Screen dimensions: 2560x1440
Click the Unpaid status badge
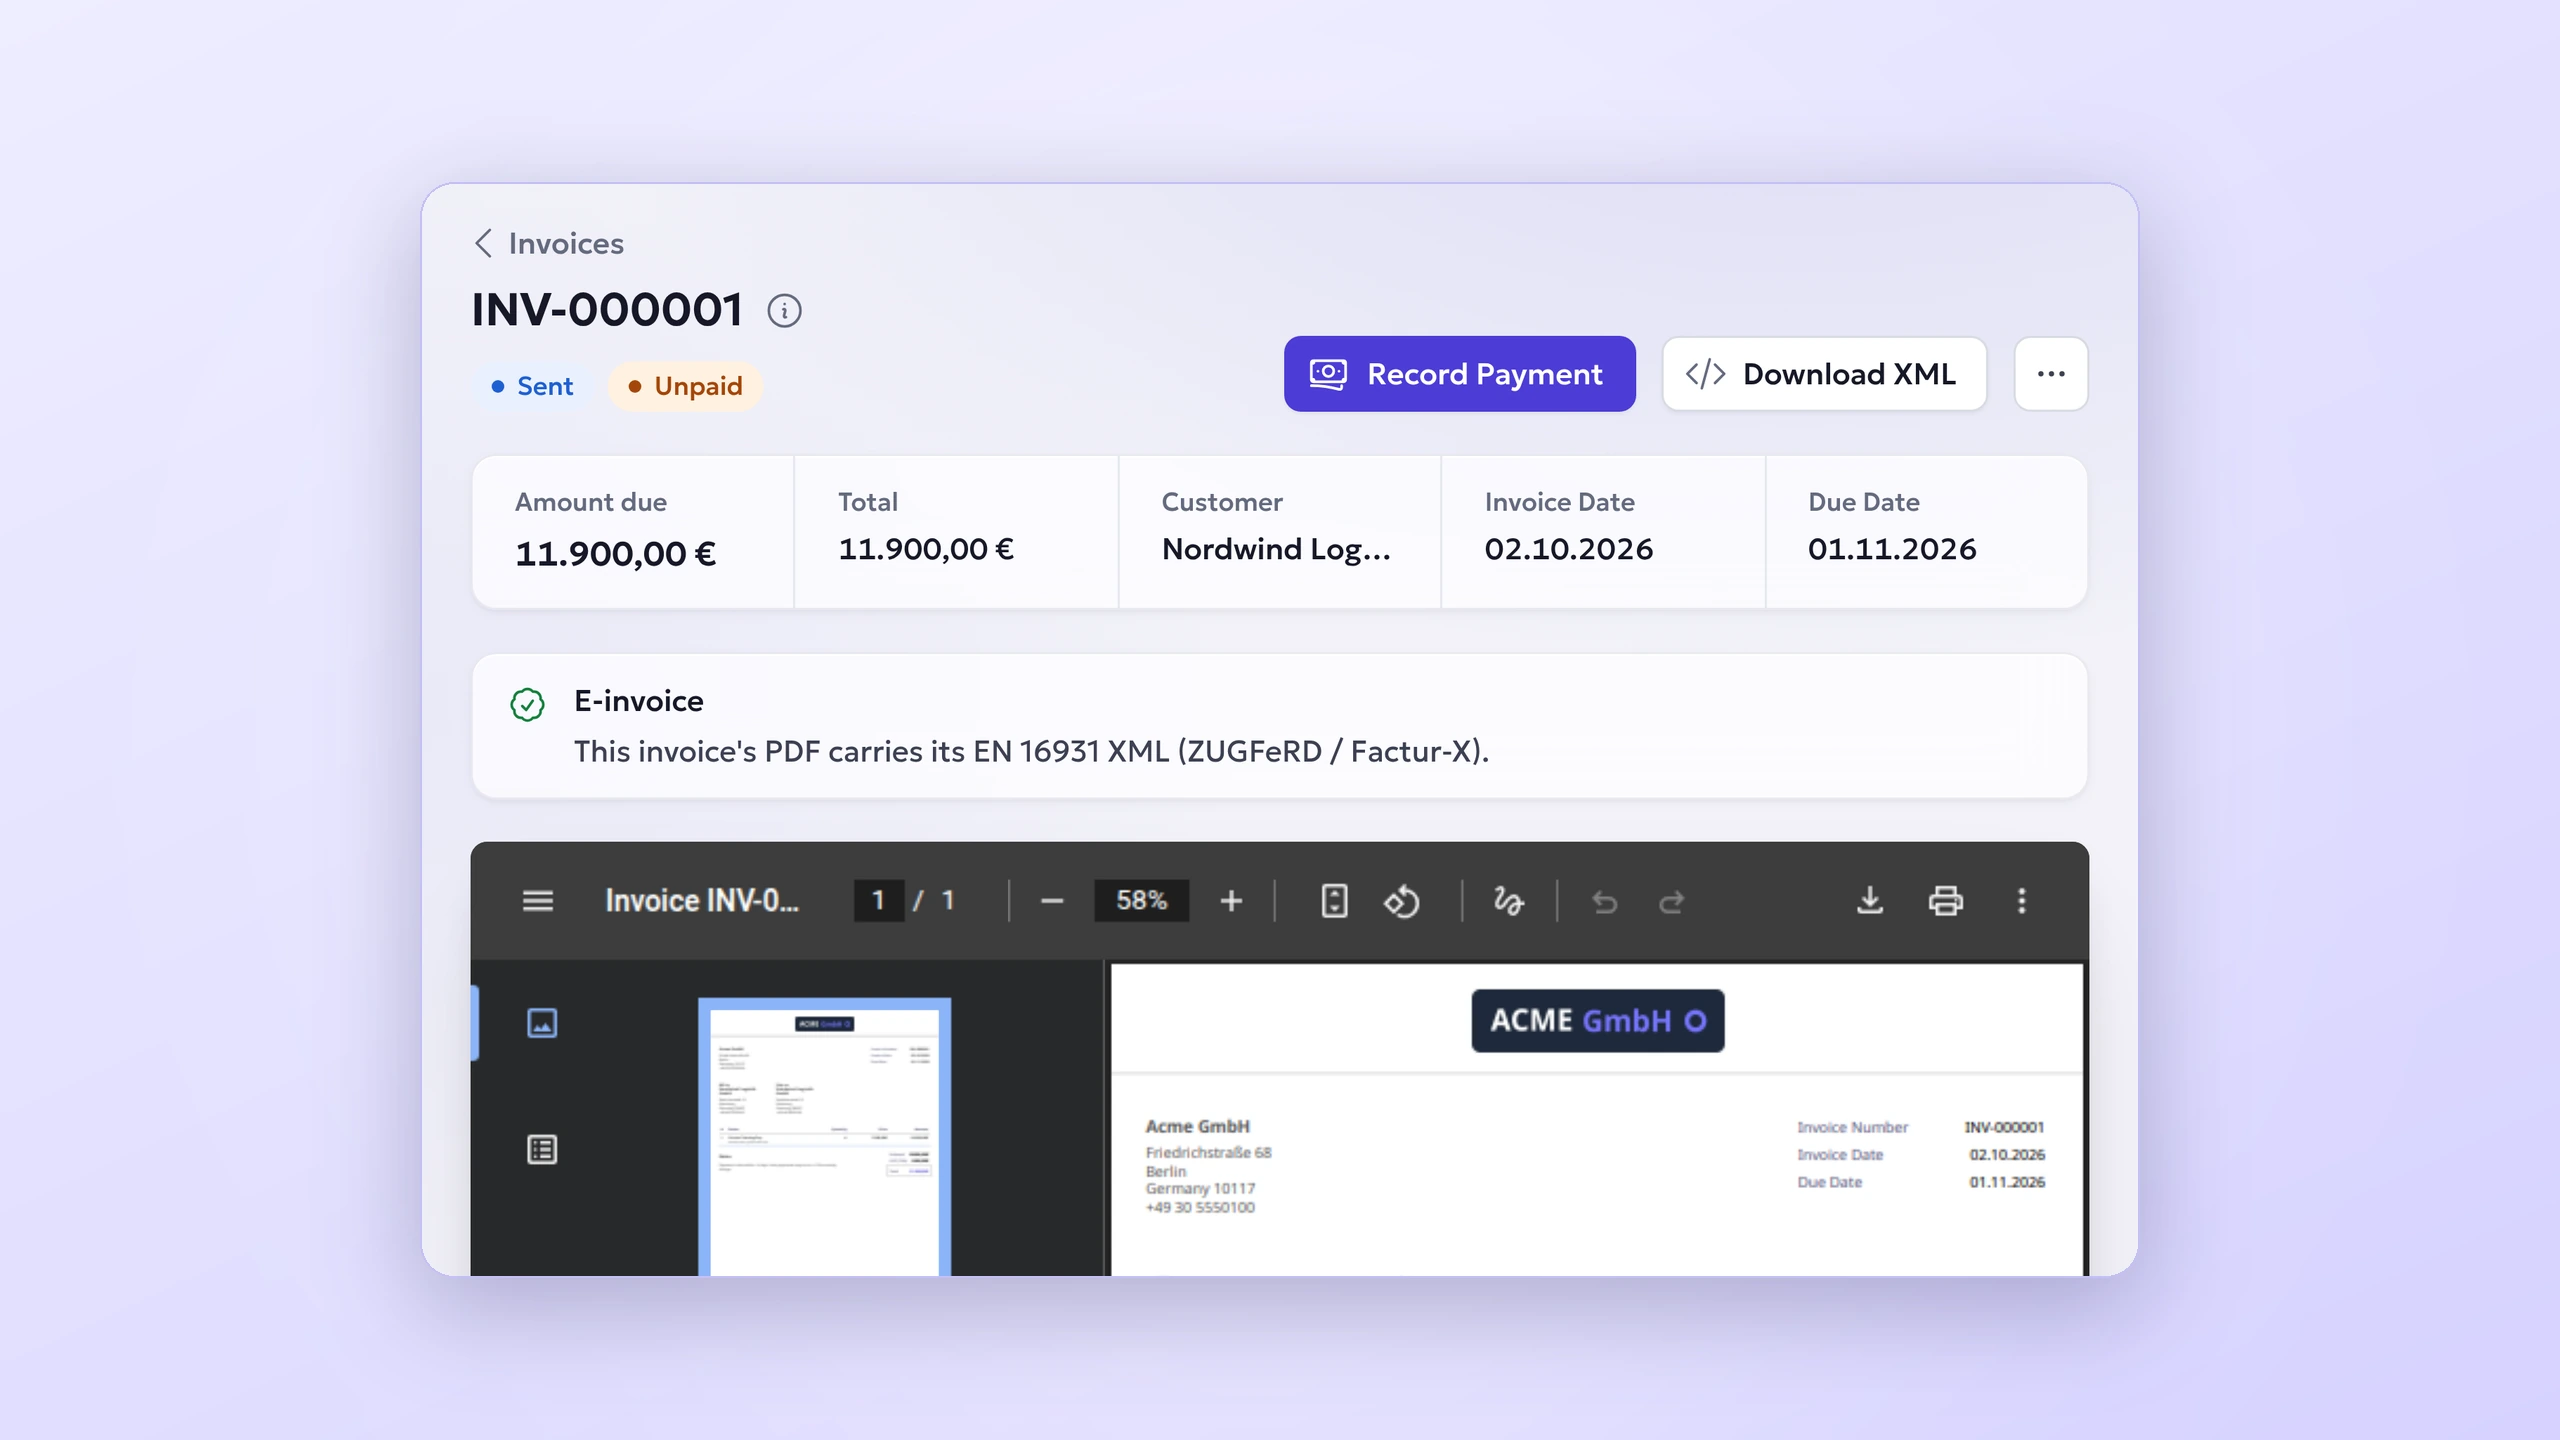coord(685,386)
